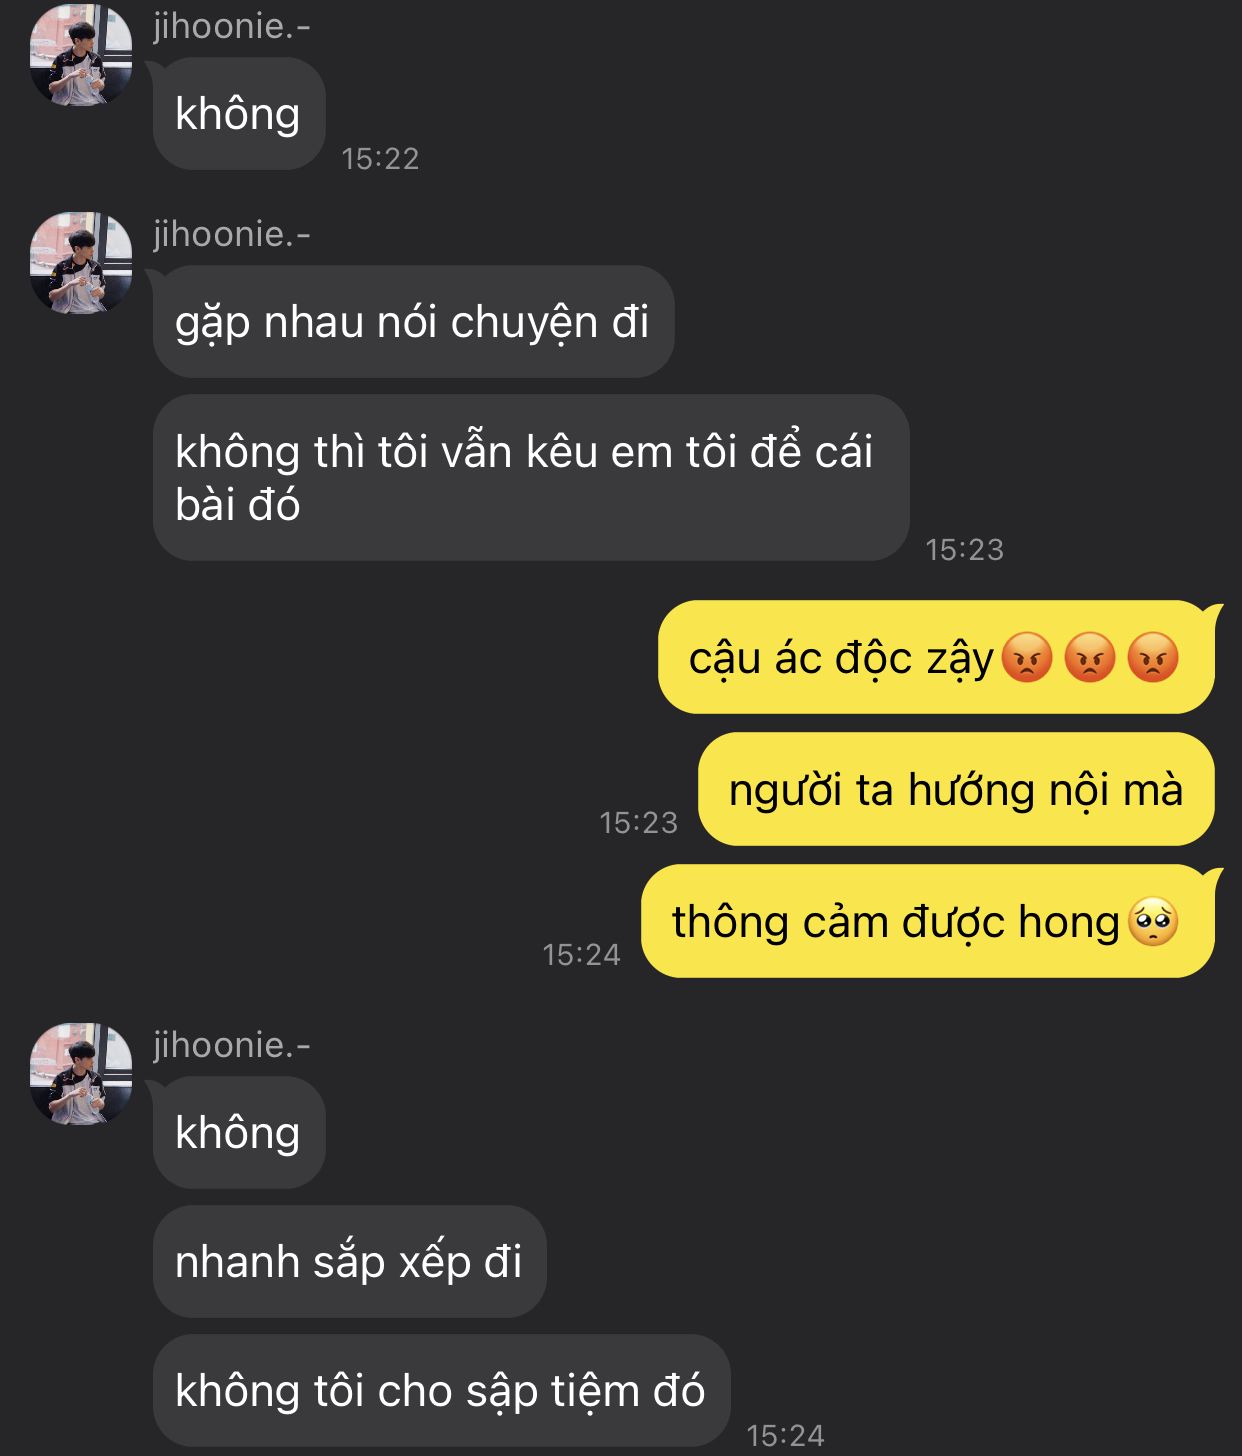Tap the jihoonie.- sender name at top
Viewport: 1242px width, 1456px height.
[x=232, y=26]
